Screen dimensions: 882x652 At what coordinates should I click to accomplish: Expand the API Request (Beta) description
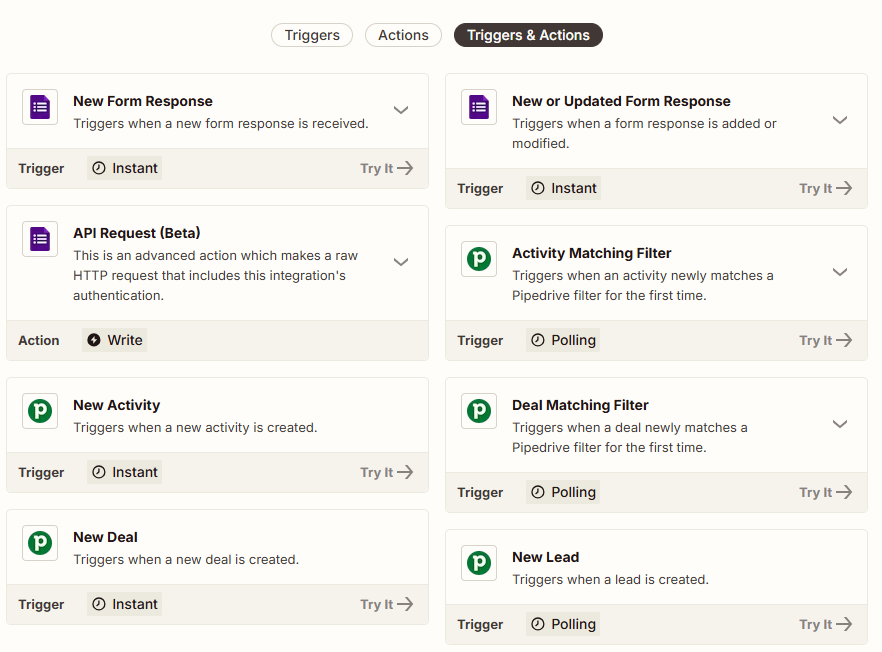[x=401, y=262]
